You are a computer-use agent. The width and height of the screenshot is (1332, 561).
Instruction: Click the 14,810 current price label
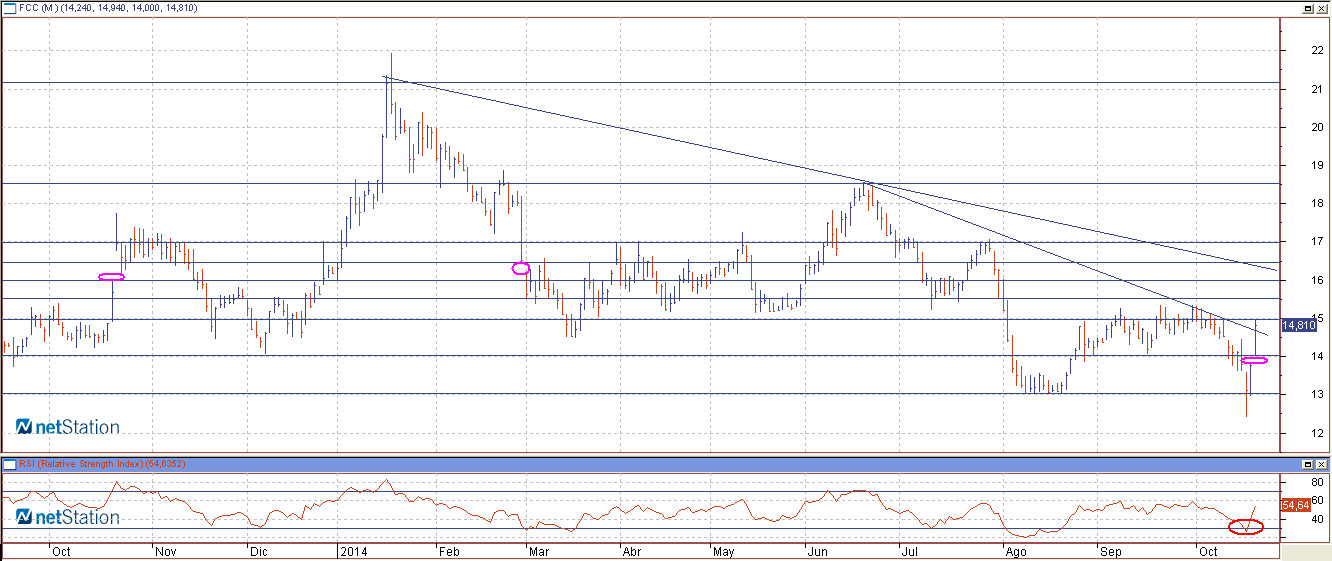tap(1297, 325)
